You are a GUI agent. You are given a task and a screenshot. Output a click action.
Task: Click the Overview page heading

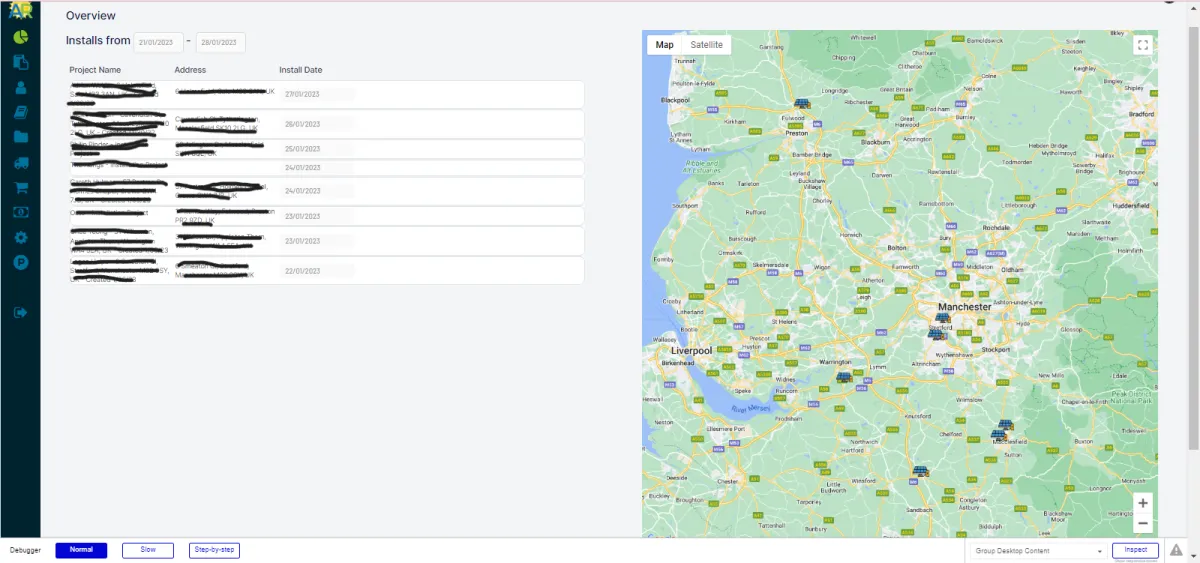coord(91,16)
